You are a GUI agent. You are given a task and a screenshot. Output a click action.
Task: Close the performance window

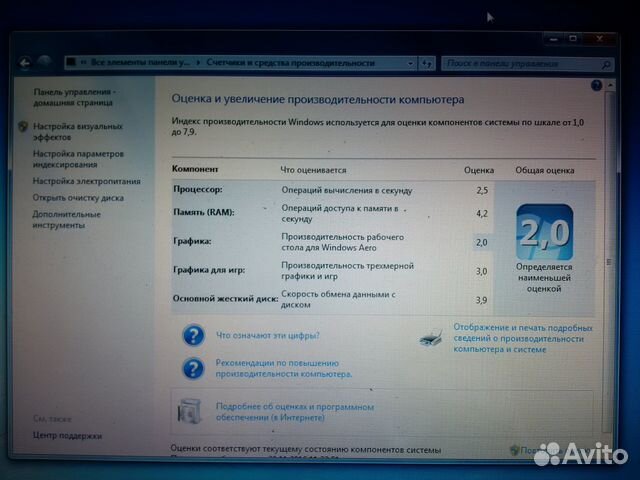[599, 39]
